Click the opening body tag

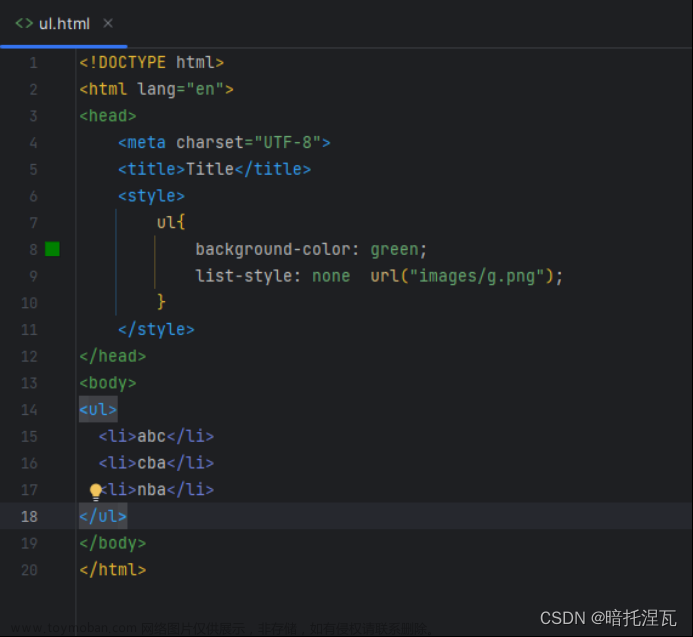tap(108, 383)
